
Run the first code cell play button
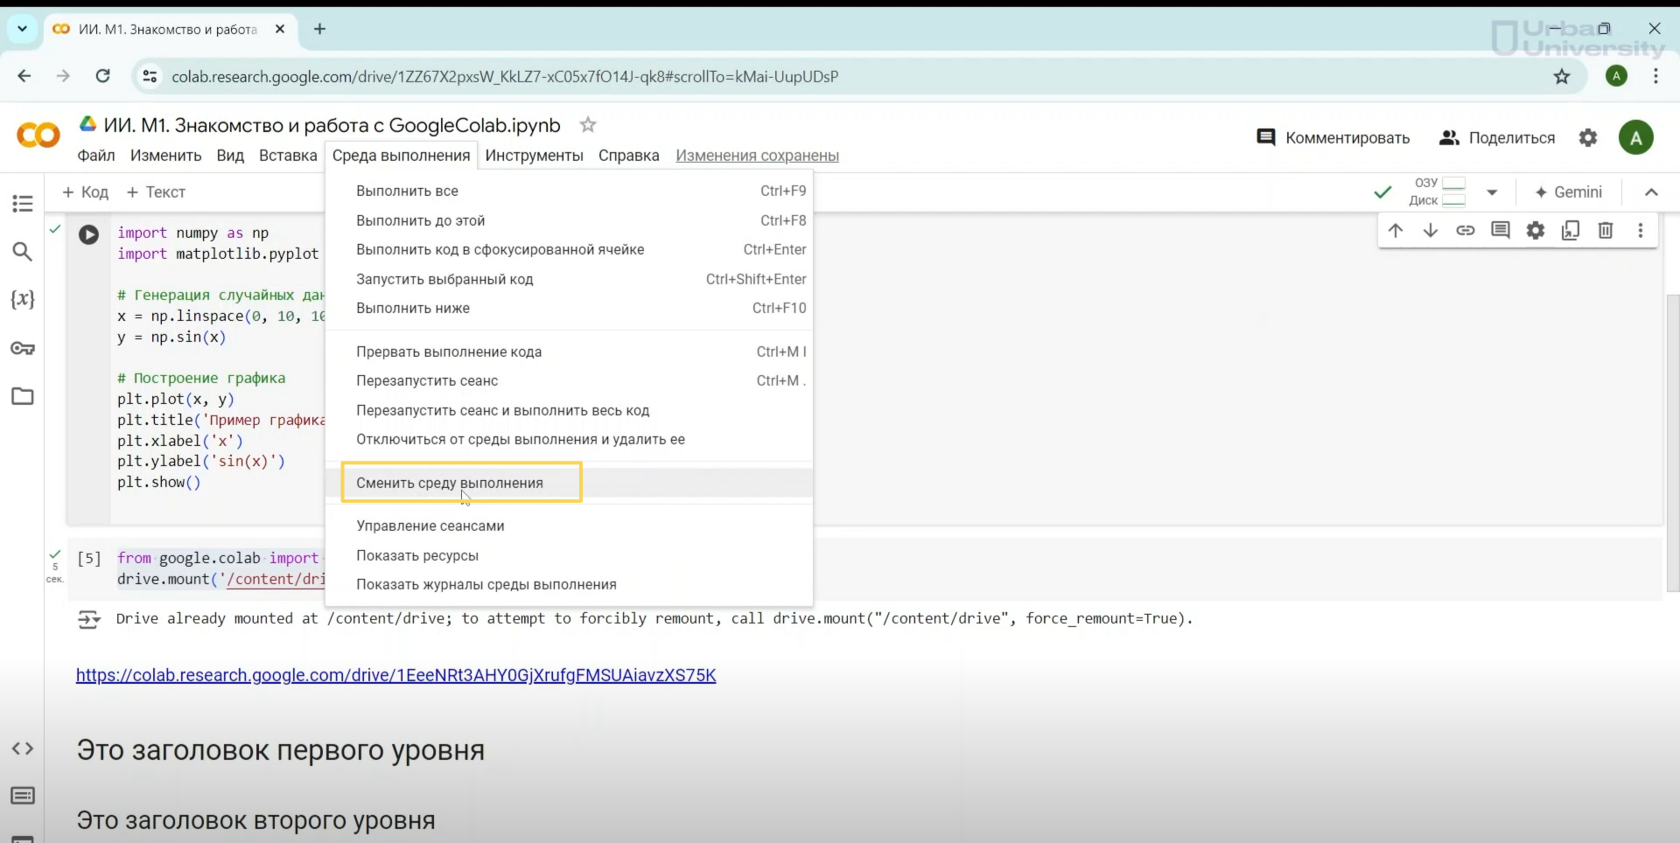pyautogui.click(x=89, y=234)
